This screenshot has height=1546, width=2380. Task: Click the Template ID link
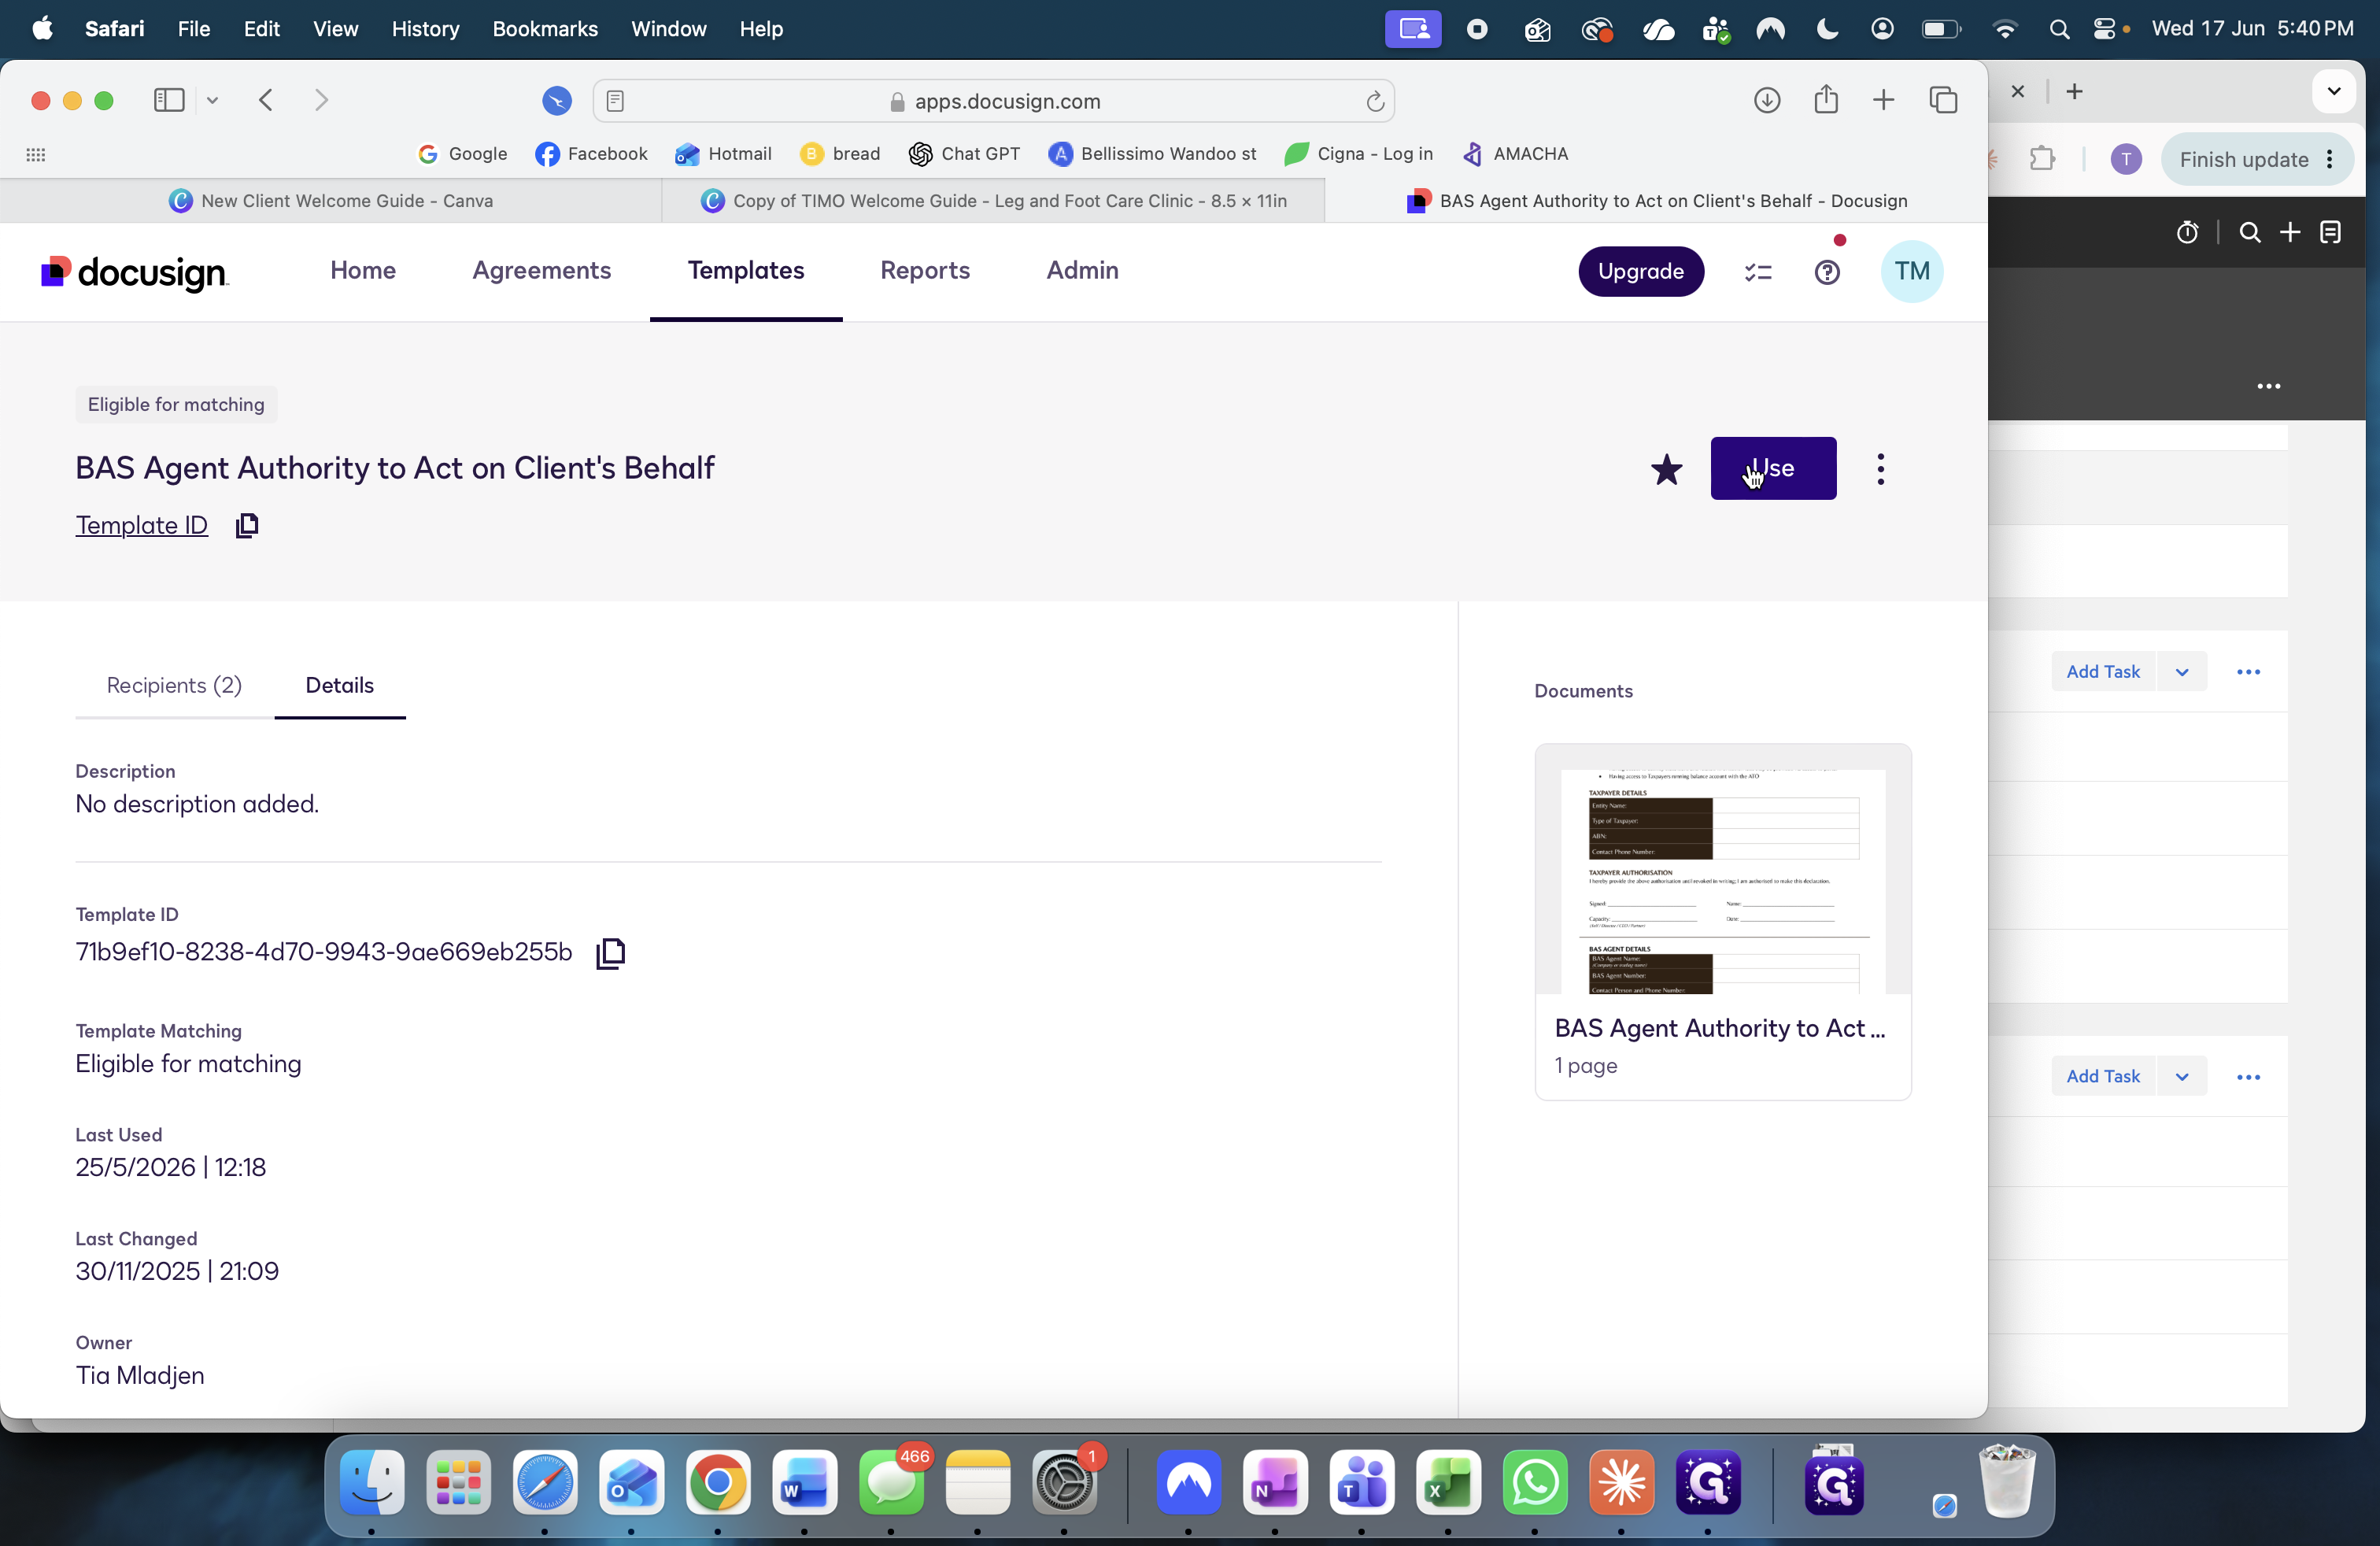pos(142,525)
